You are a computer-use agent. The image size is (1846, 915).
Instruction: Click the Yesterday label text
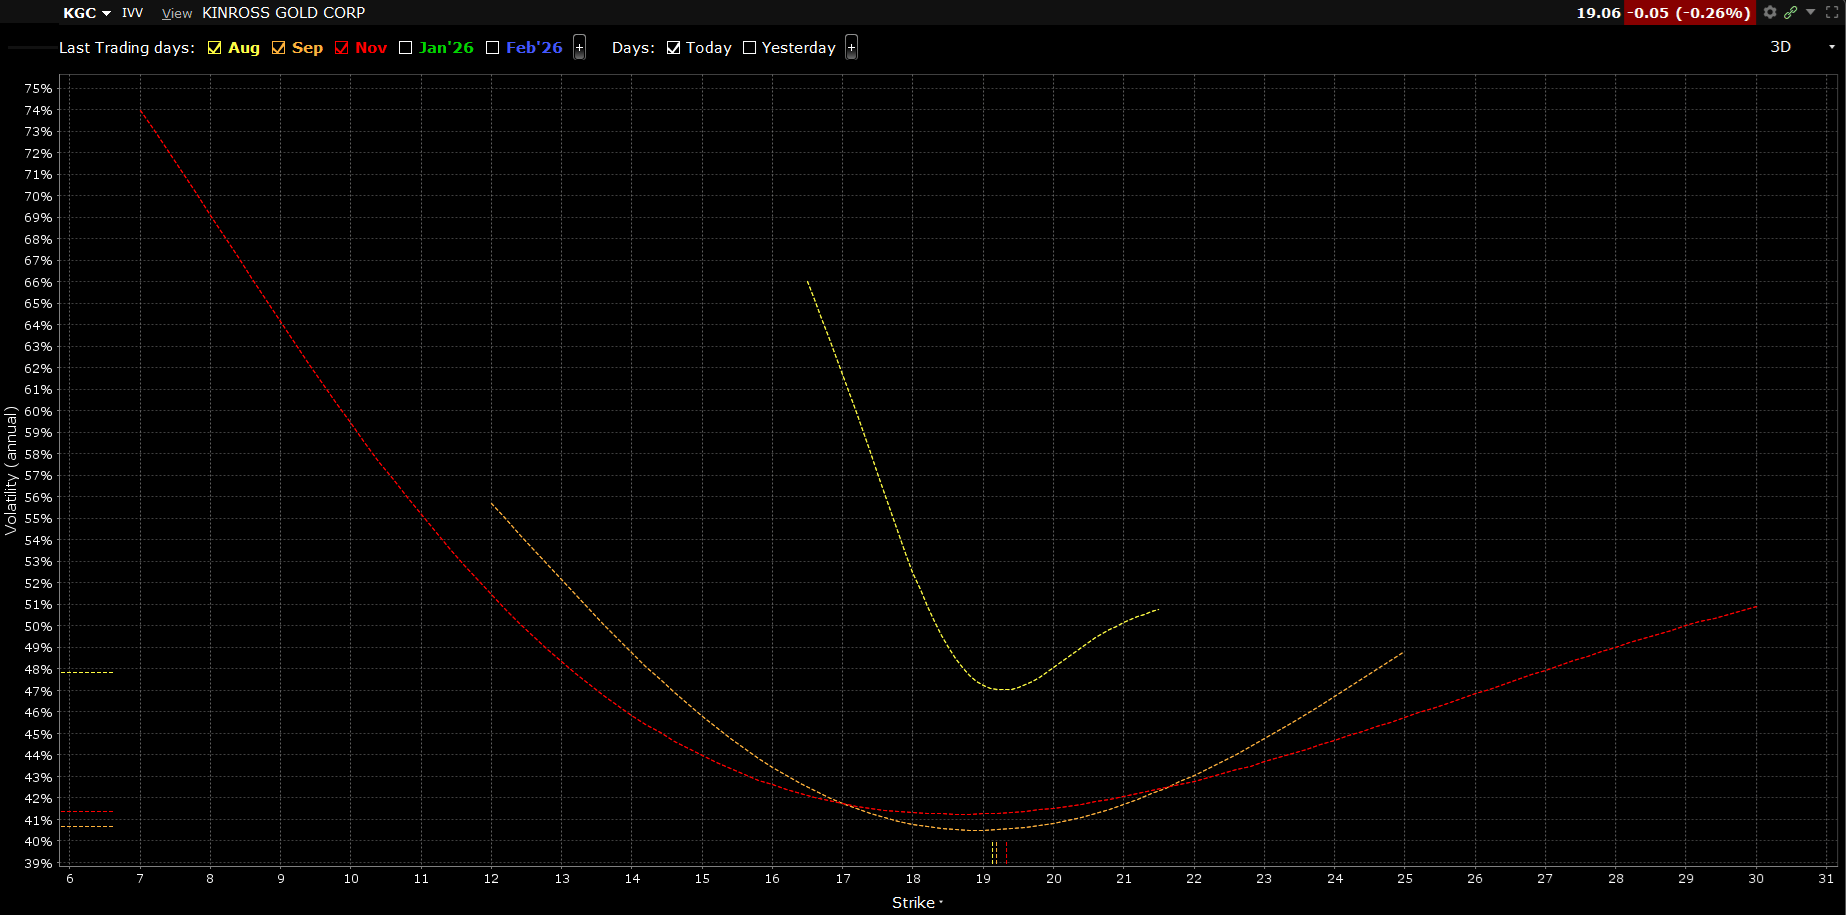(x=799, y=48)
